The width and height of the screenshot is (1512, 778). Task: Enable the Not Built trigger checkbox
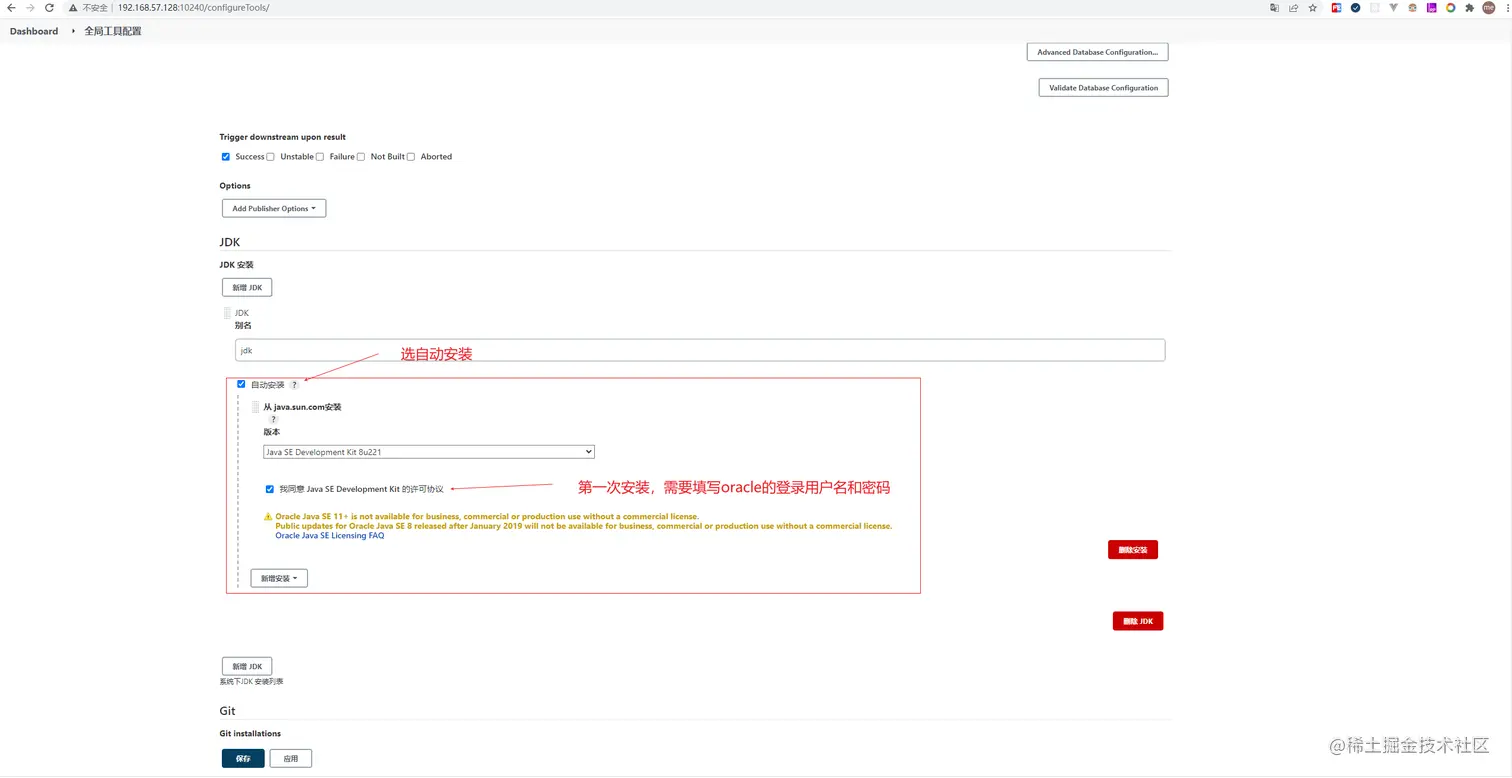[361, 156]
